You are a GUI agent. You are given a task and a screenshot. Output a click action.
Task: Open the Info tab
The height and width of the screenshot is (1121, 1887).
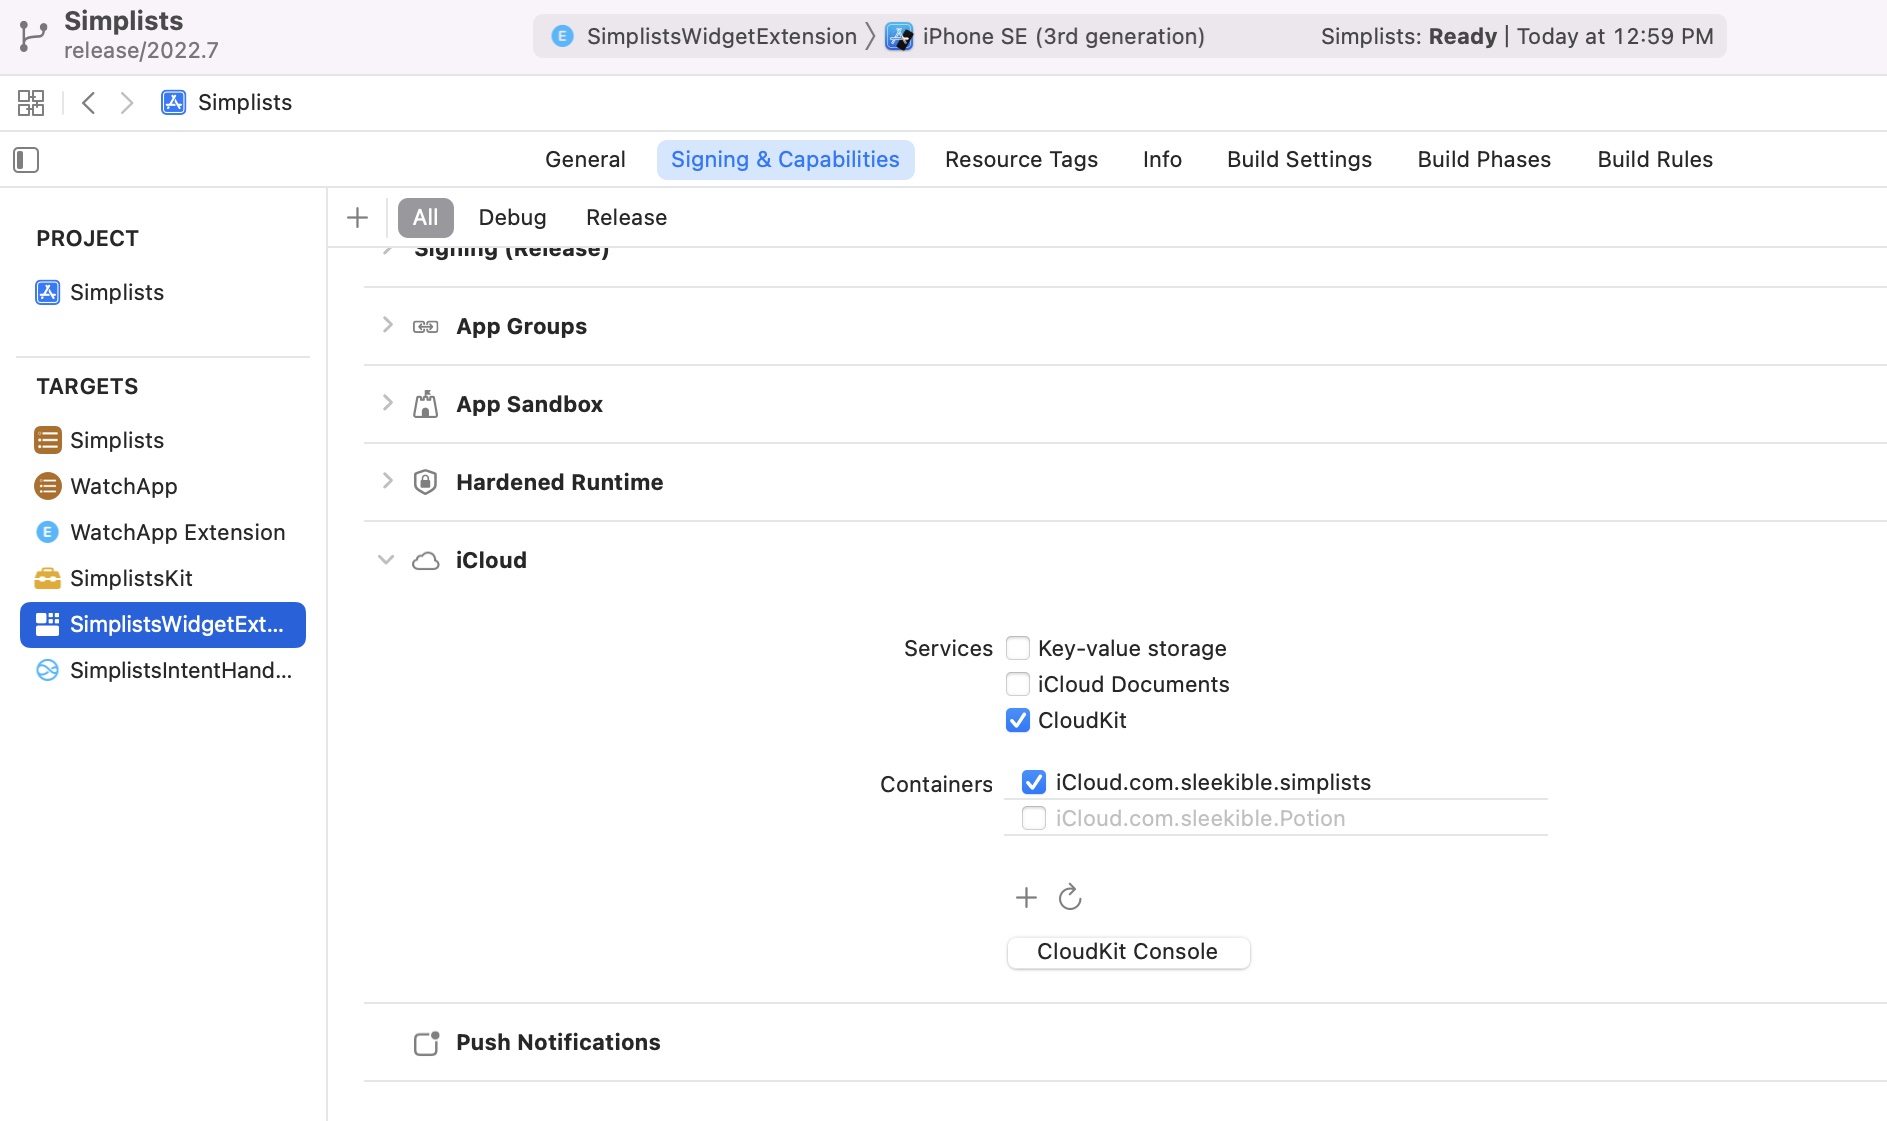point(1162,160)
